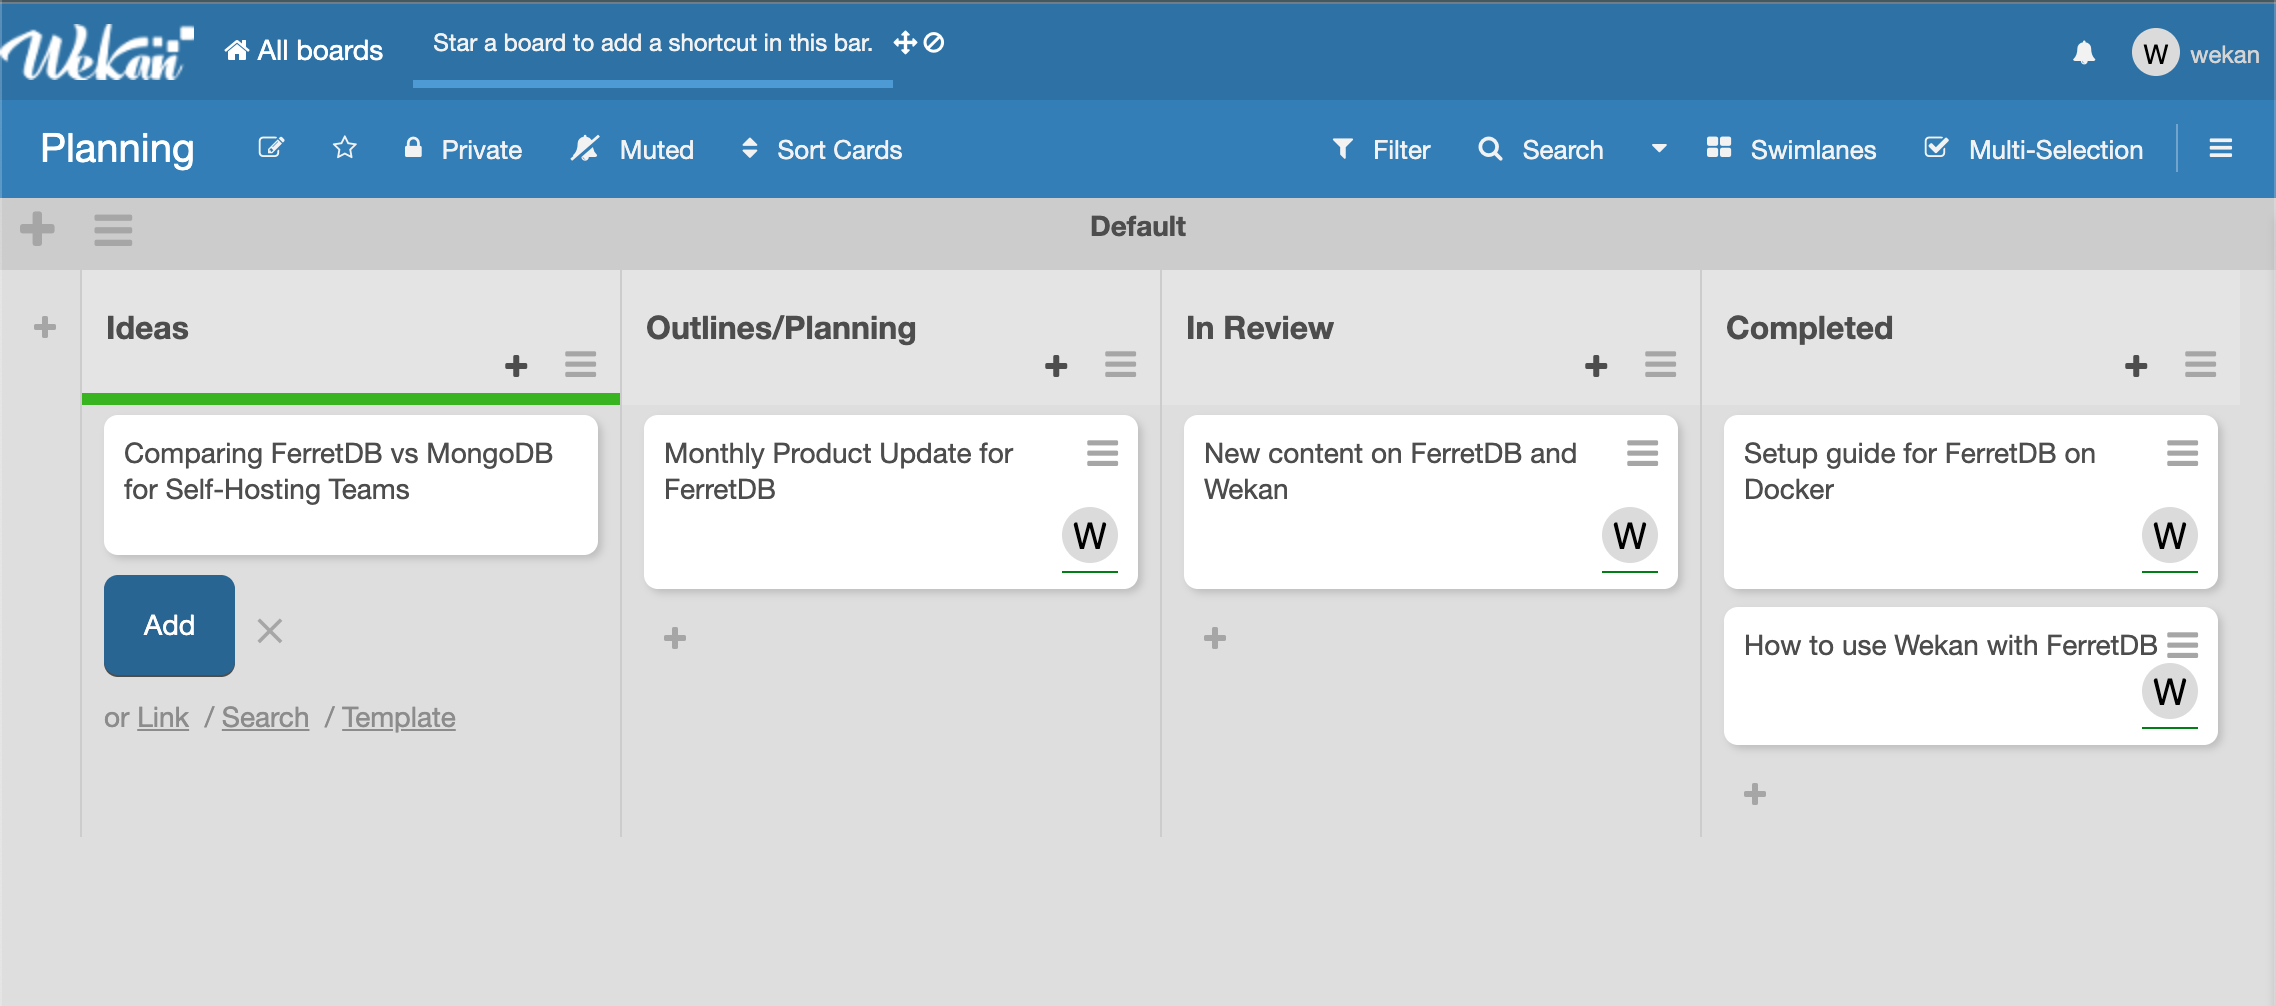2276x1006 pixels.
Task: Edit the Planning board title with pencil icon
Action: 271,148
